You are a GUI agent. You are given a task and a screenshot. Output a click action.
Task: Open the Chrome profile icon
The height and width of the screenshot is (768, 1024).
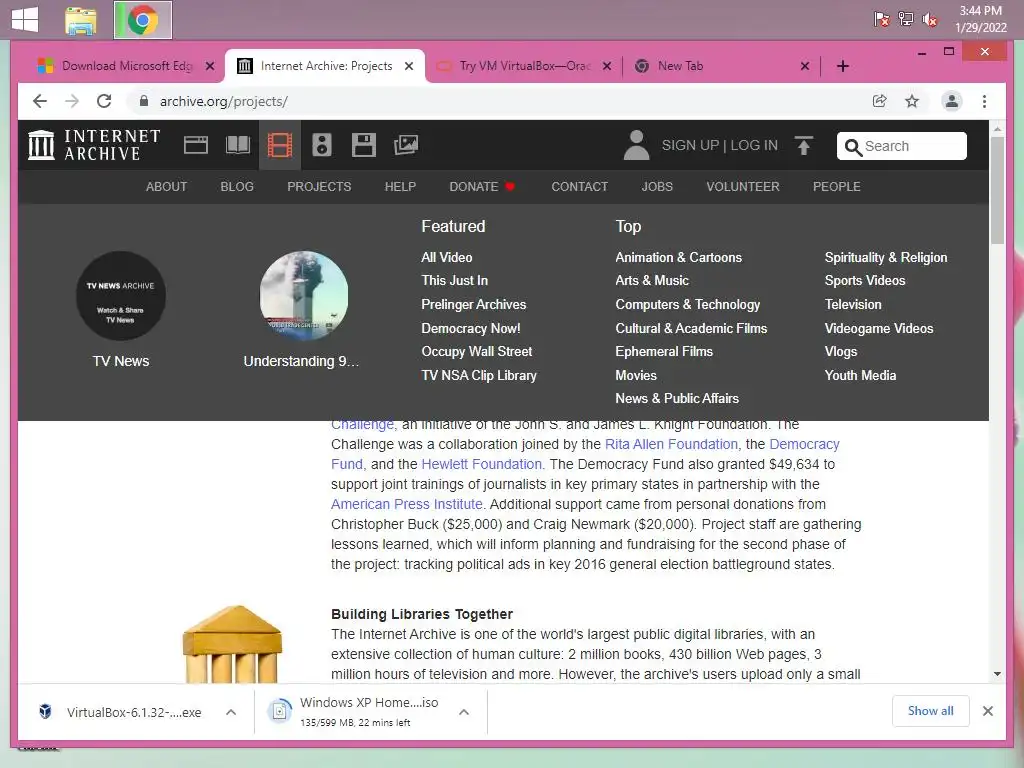pos(952,101)
